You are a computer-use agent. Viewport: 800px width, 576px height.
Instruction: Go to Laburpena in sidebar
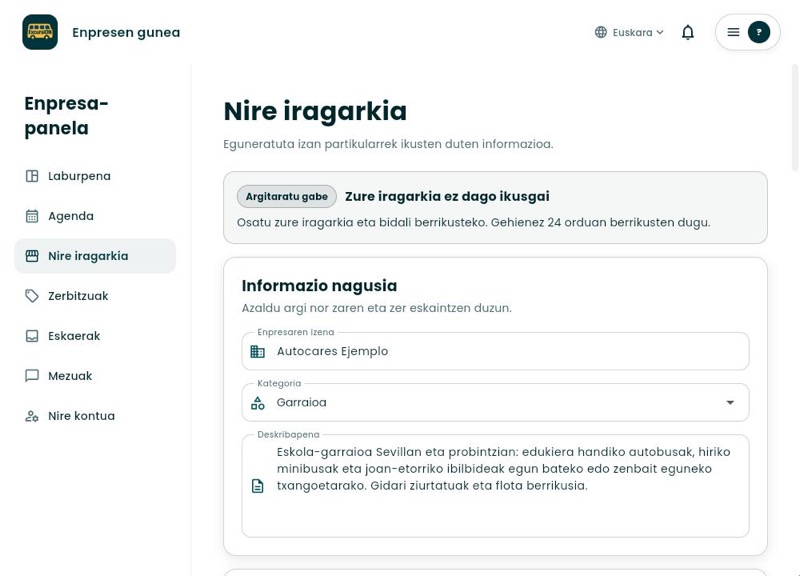95,176
